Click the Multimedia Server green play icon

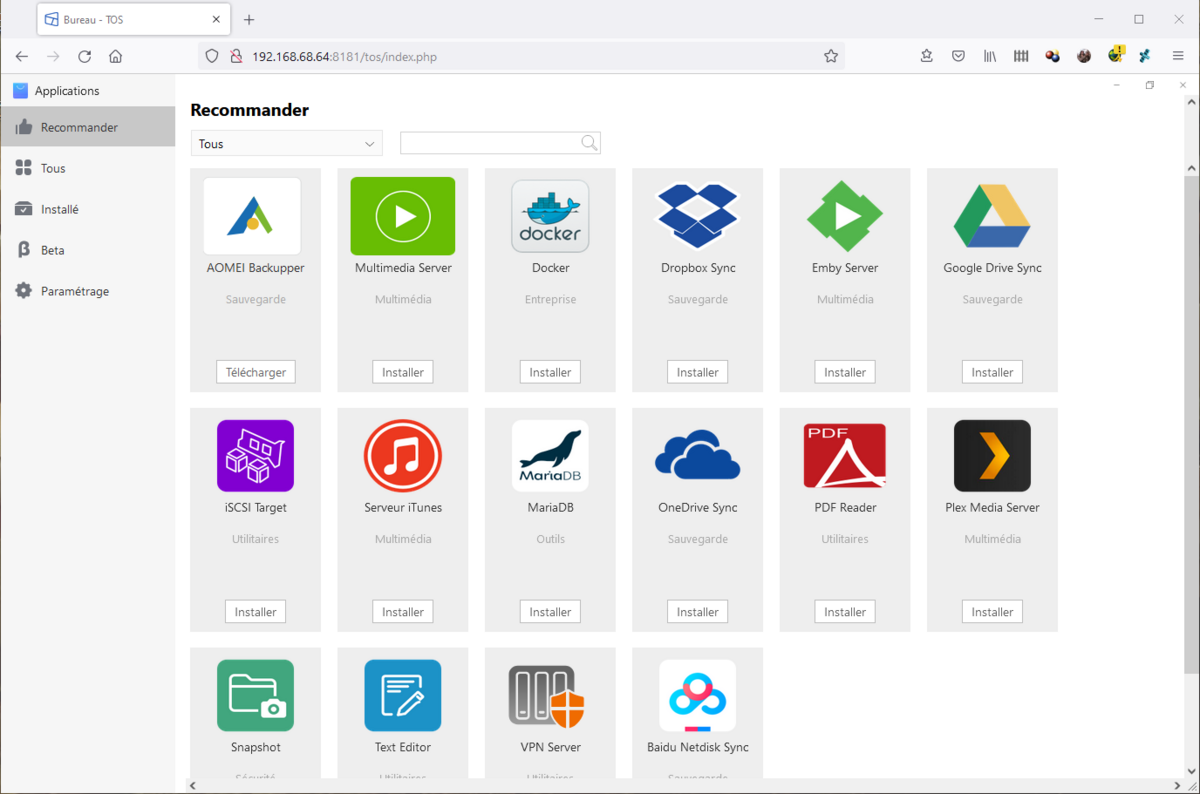[x=403, y=216]
